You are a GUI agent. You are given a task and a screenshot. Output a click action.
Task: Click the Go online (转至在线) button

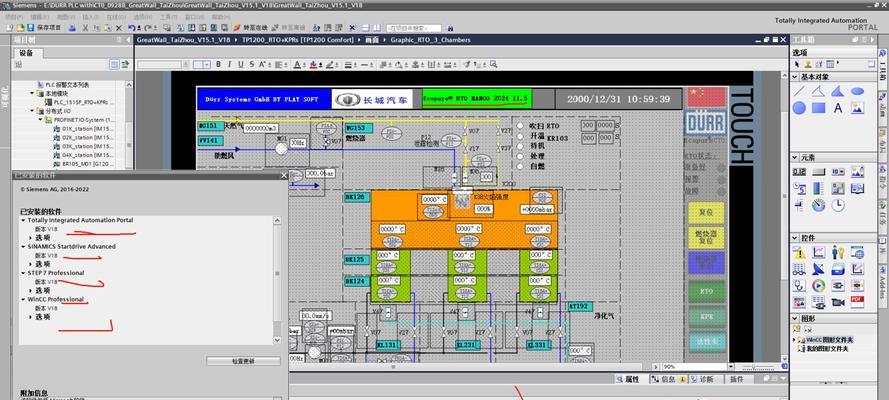tap(251, 27)
